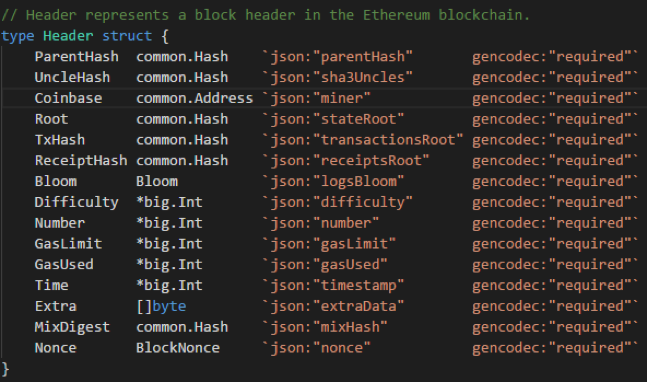The width and height of the screenshot is (647, 382).
Task: Click the "gasLimit" json tag
Action: pos(354,244)
